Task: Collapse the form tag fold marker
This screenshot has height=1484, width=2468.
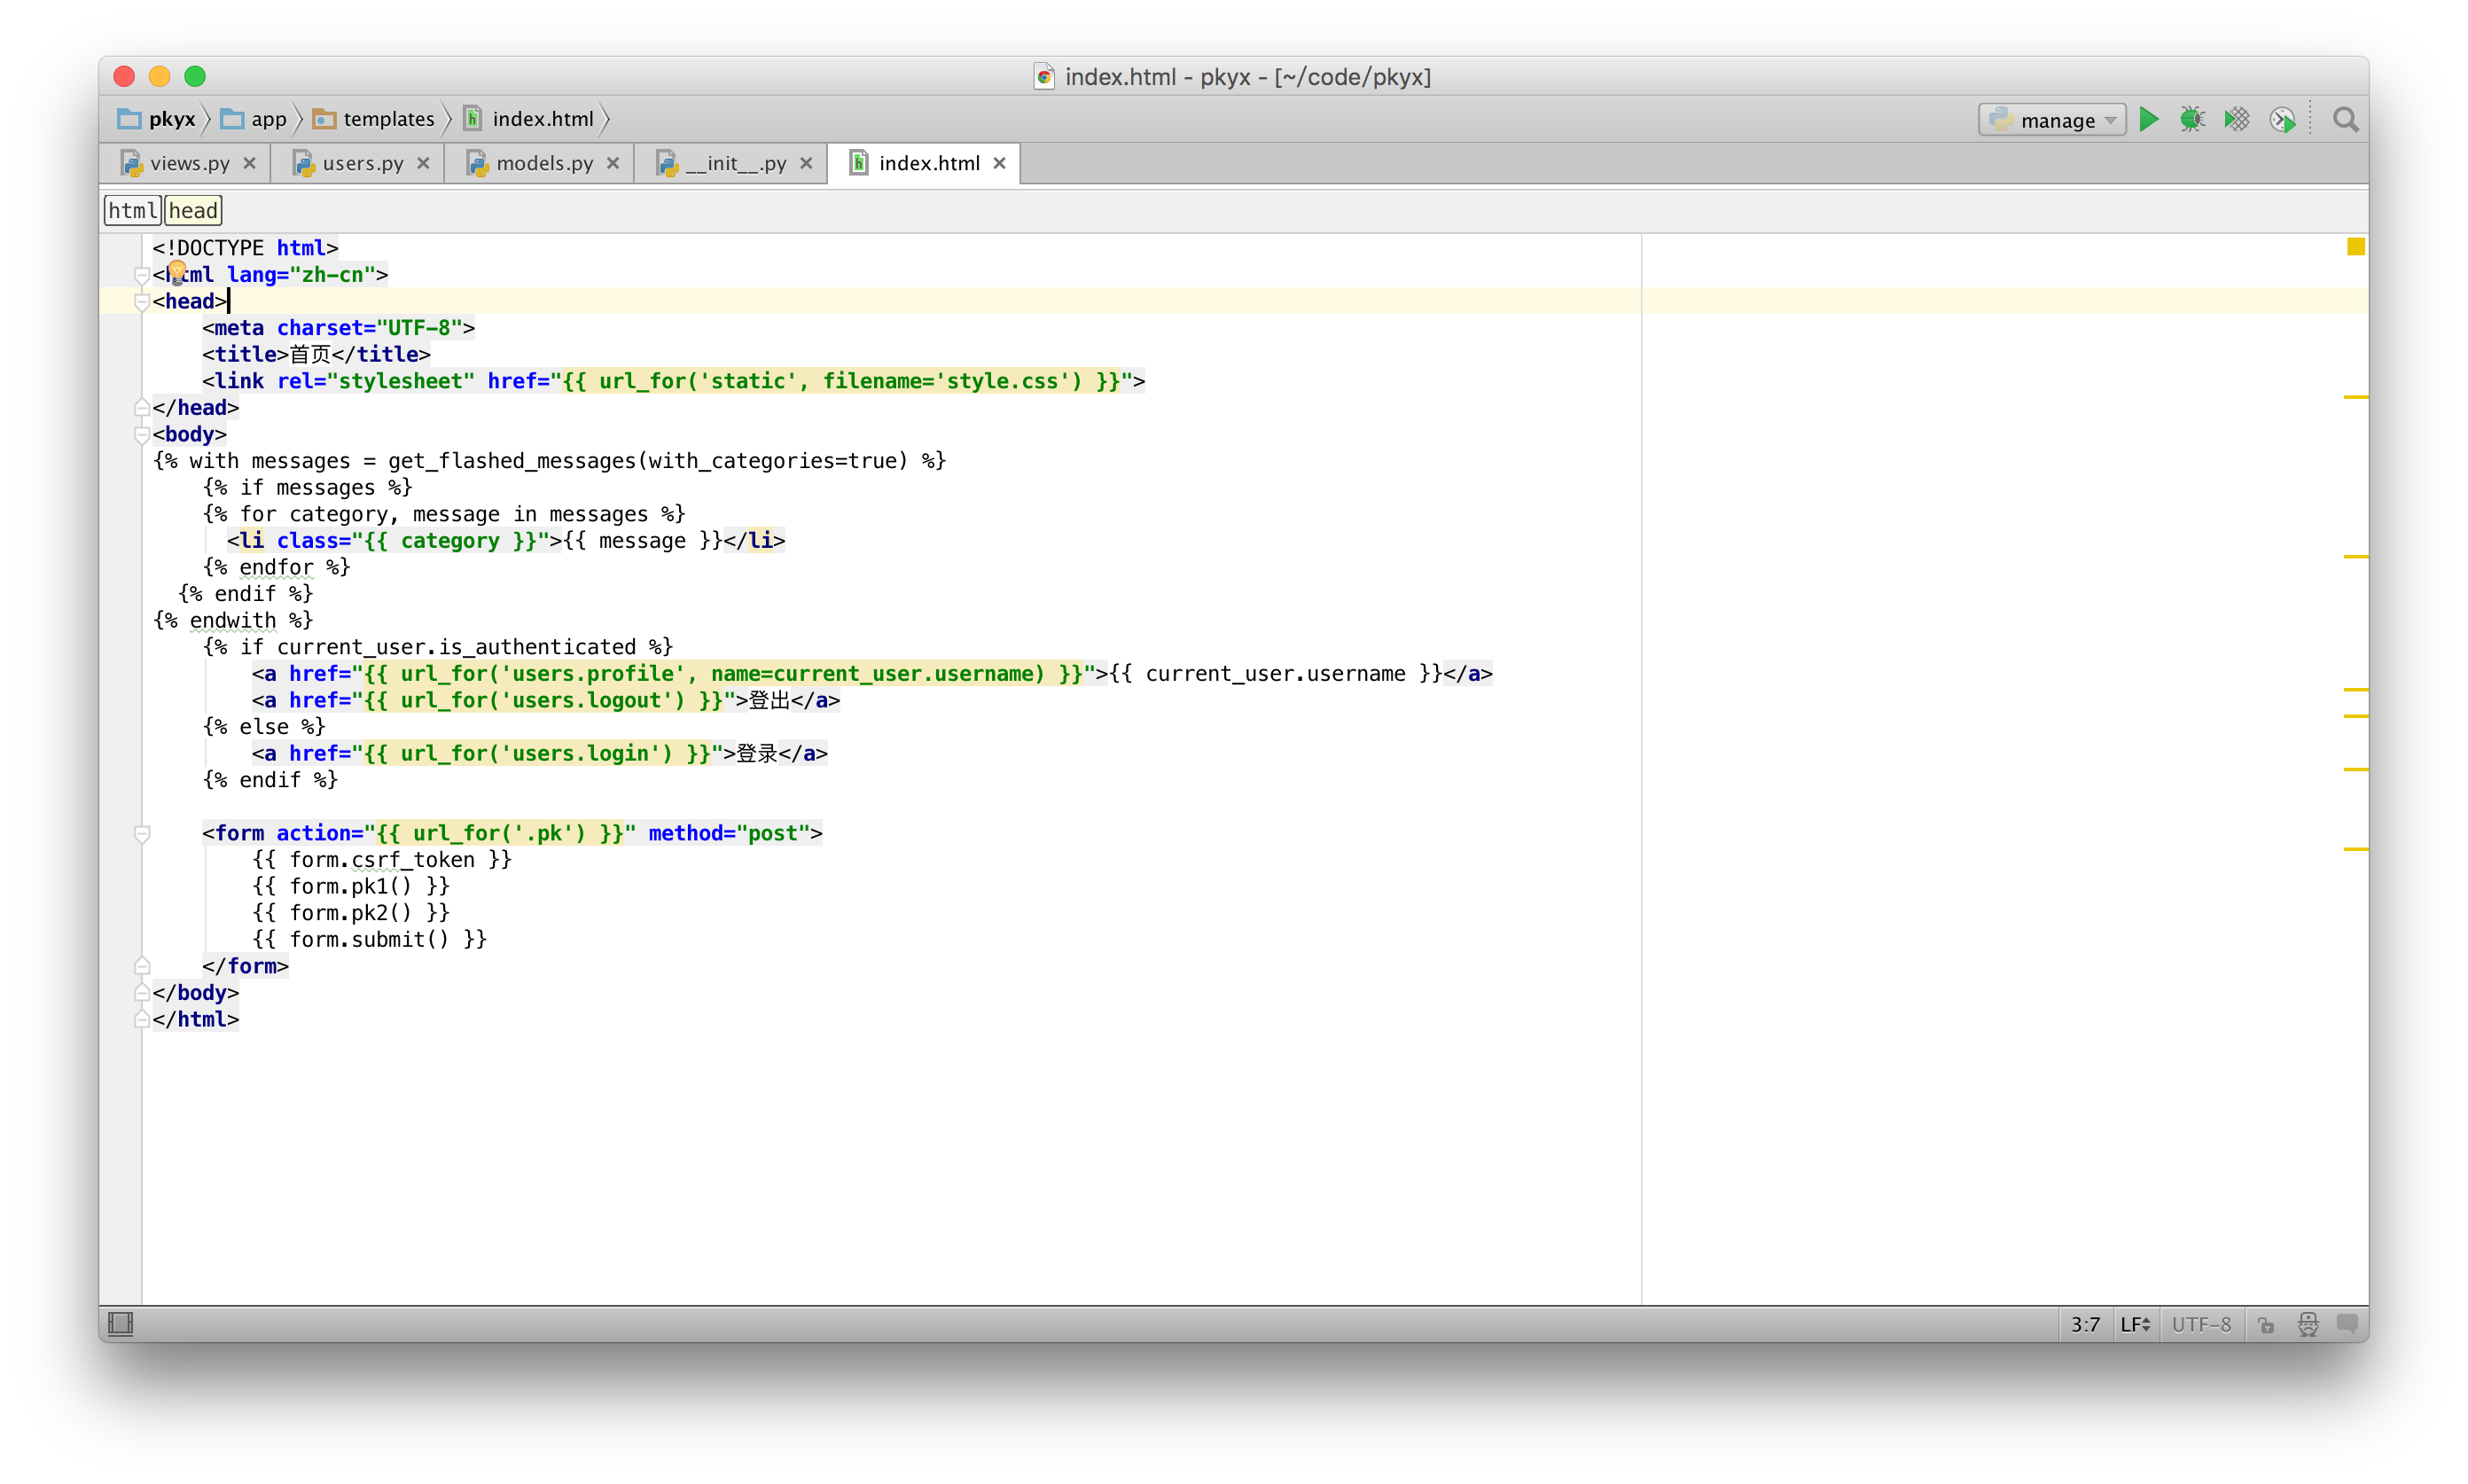Action: click(x=142, y=834)
